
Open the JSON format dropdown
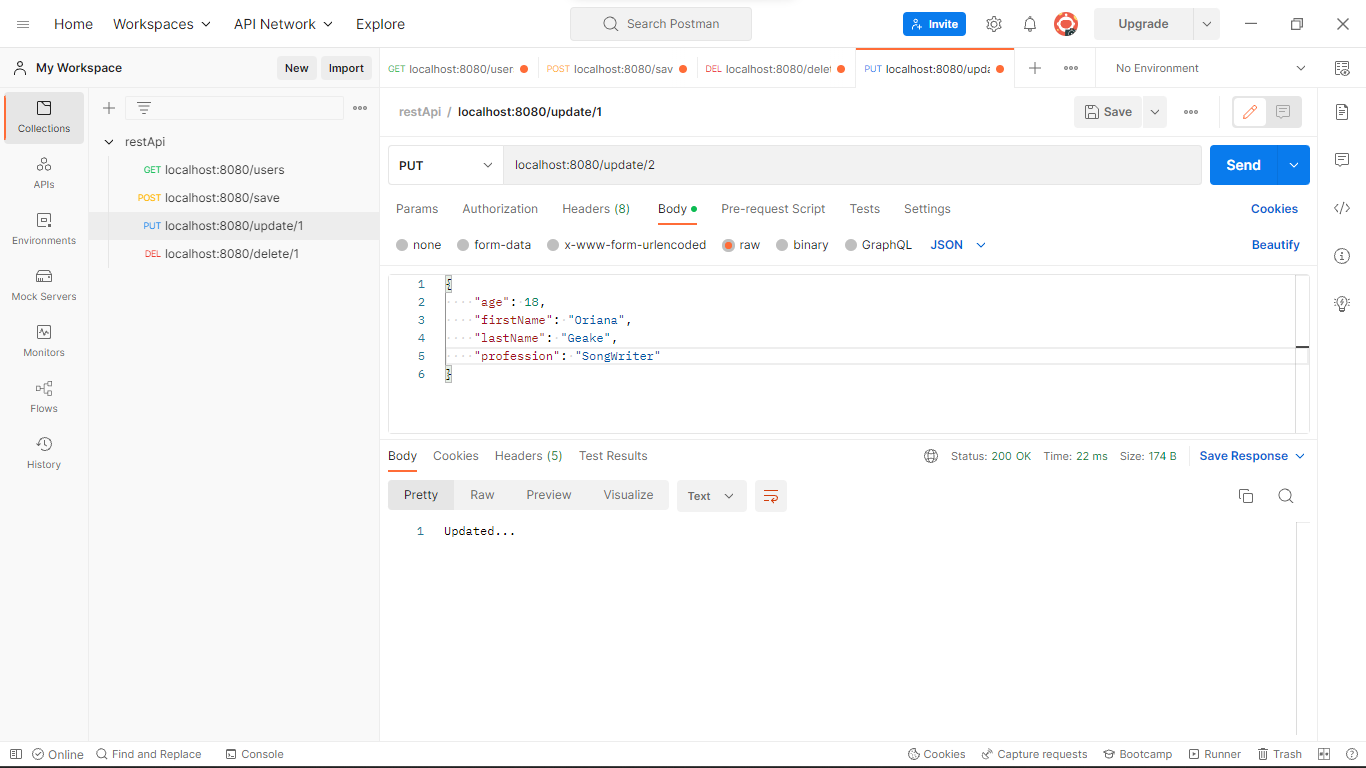point(958,245)
